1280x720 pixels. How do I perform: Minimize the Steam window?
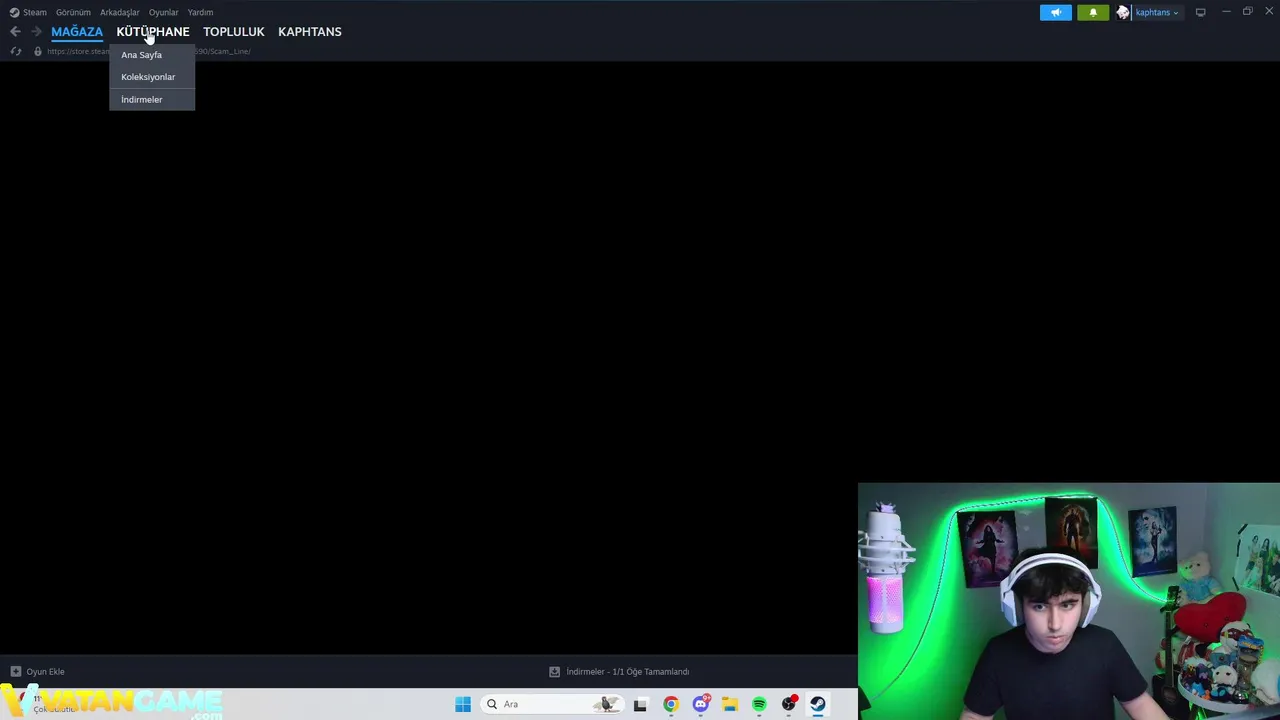click(x=1226, y=12)
